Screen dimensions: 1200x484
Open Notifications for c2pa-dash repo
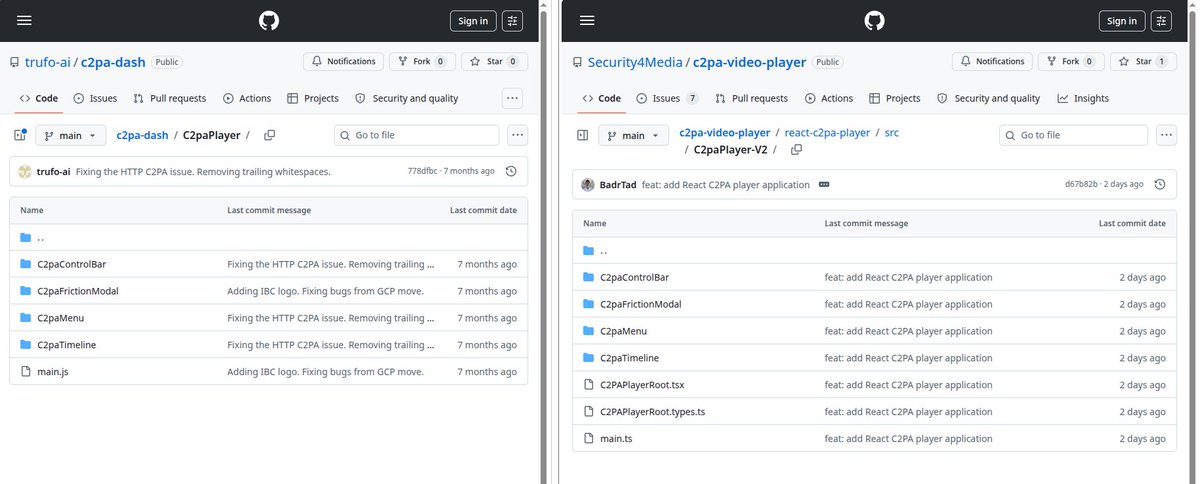[343, 61]
